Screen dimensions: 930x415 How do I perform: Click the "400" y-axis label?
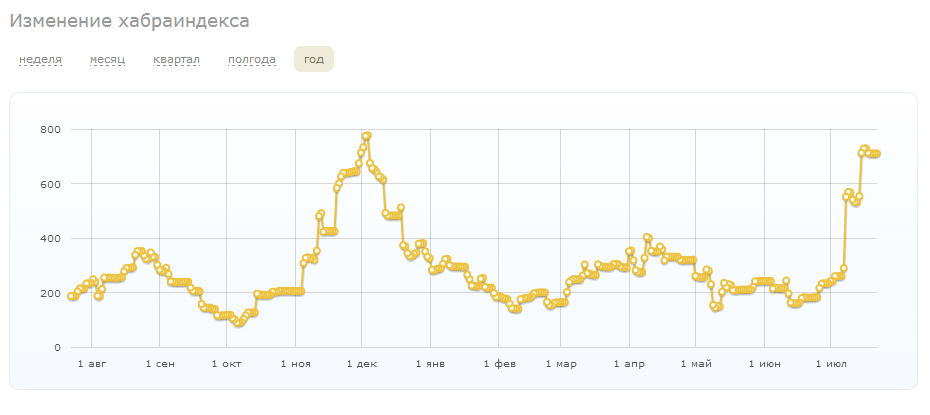50,239
